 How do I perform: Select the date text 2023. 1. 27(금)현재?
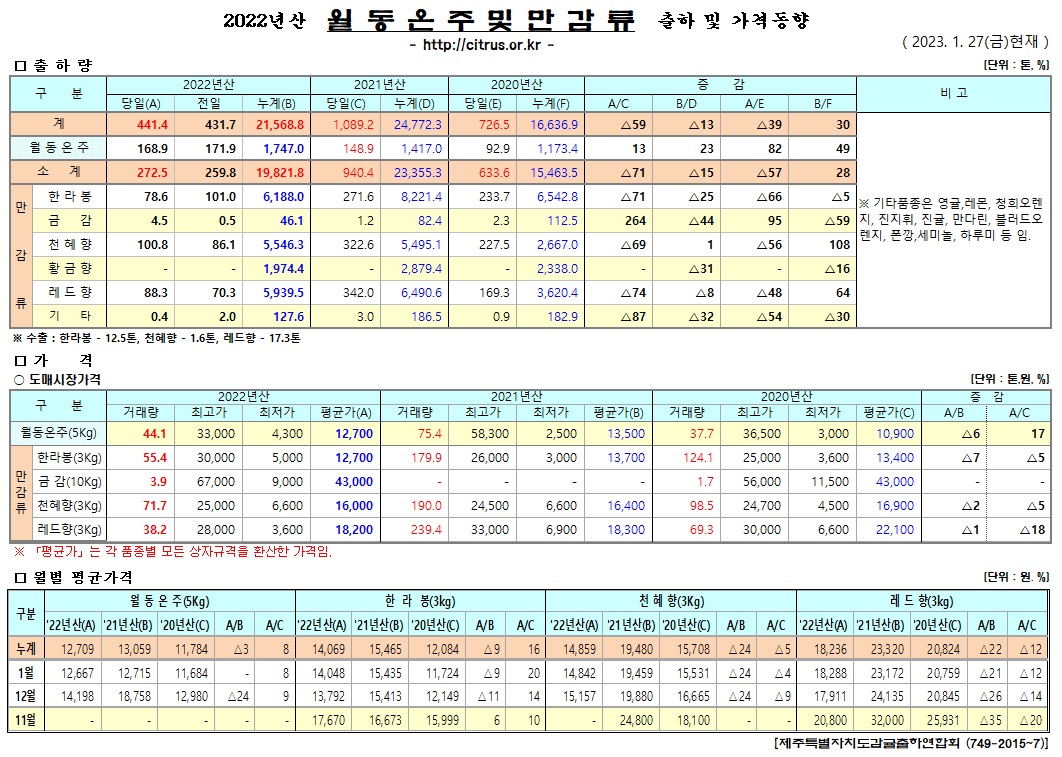(x=974, y=42)
